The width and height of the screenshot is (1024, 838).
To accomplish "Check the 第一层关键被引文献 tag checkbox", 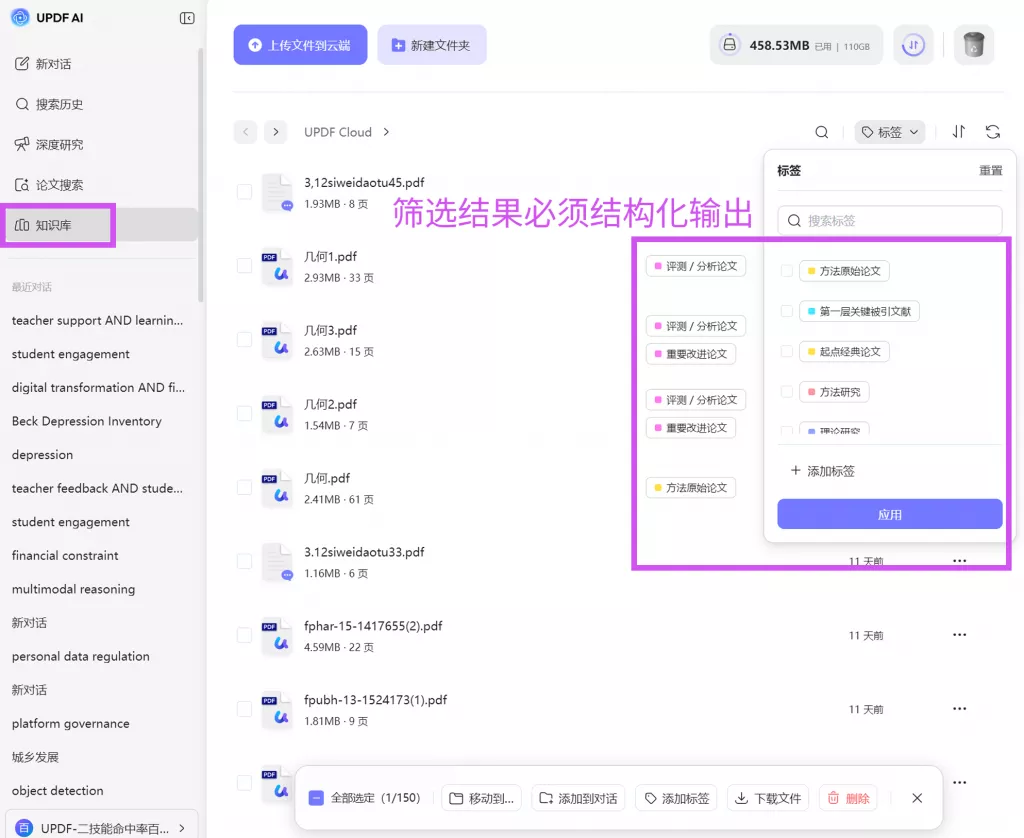I will [x=787, y=311].
